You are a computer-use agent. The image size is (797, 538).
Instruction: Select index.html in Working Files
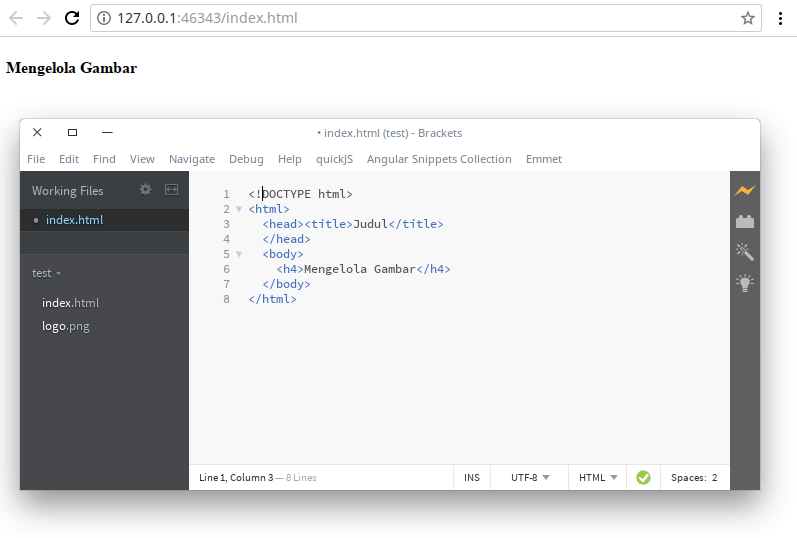pos(105,220)
